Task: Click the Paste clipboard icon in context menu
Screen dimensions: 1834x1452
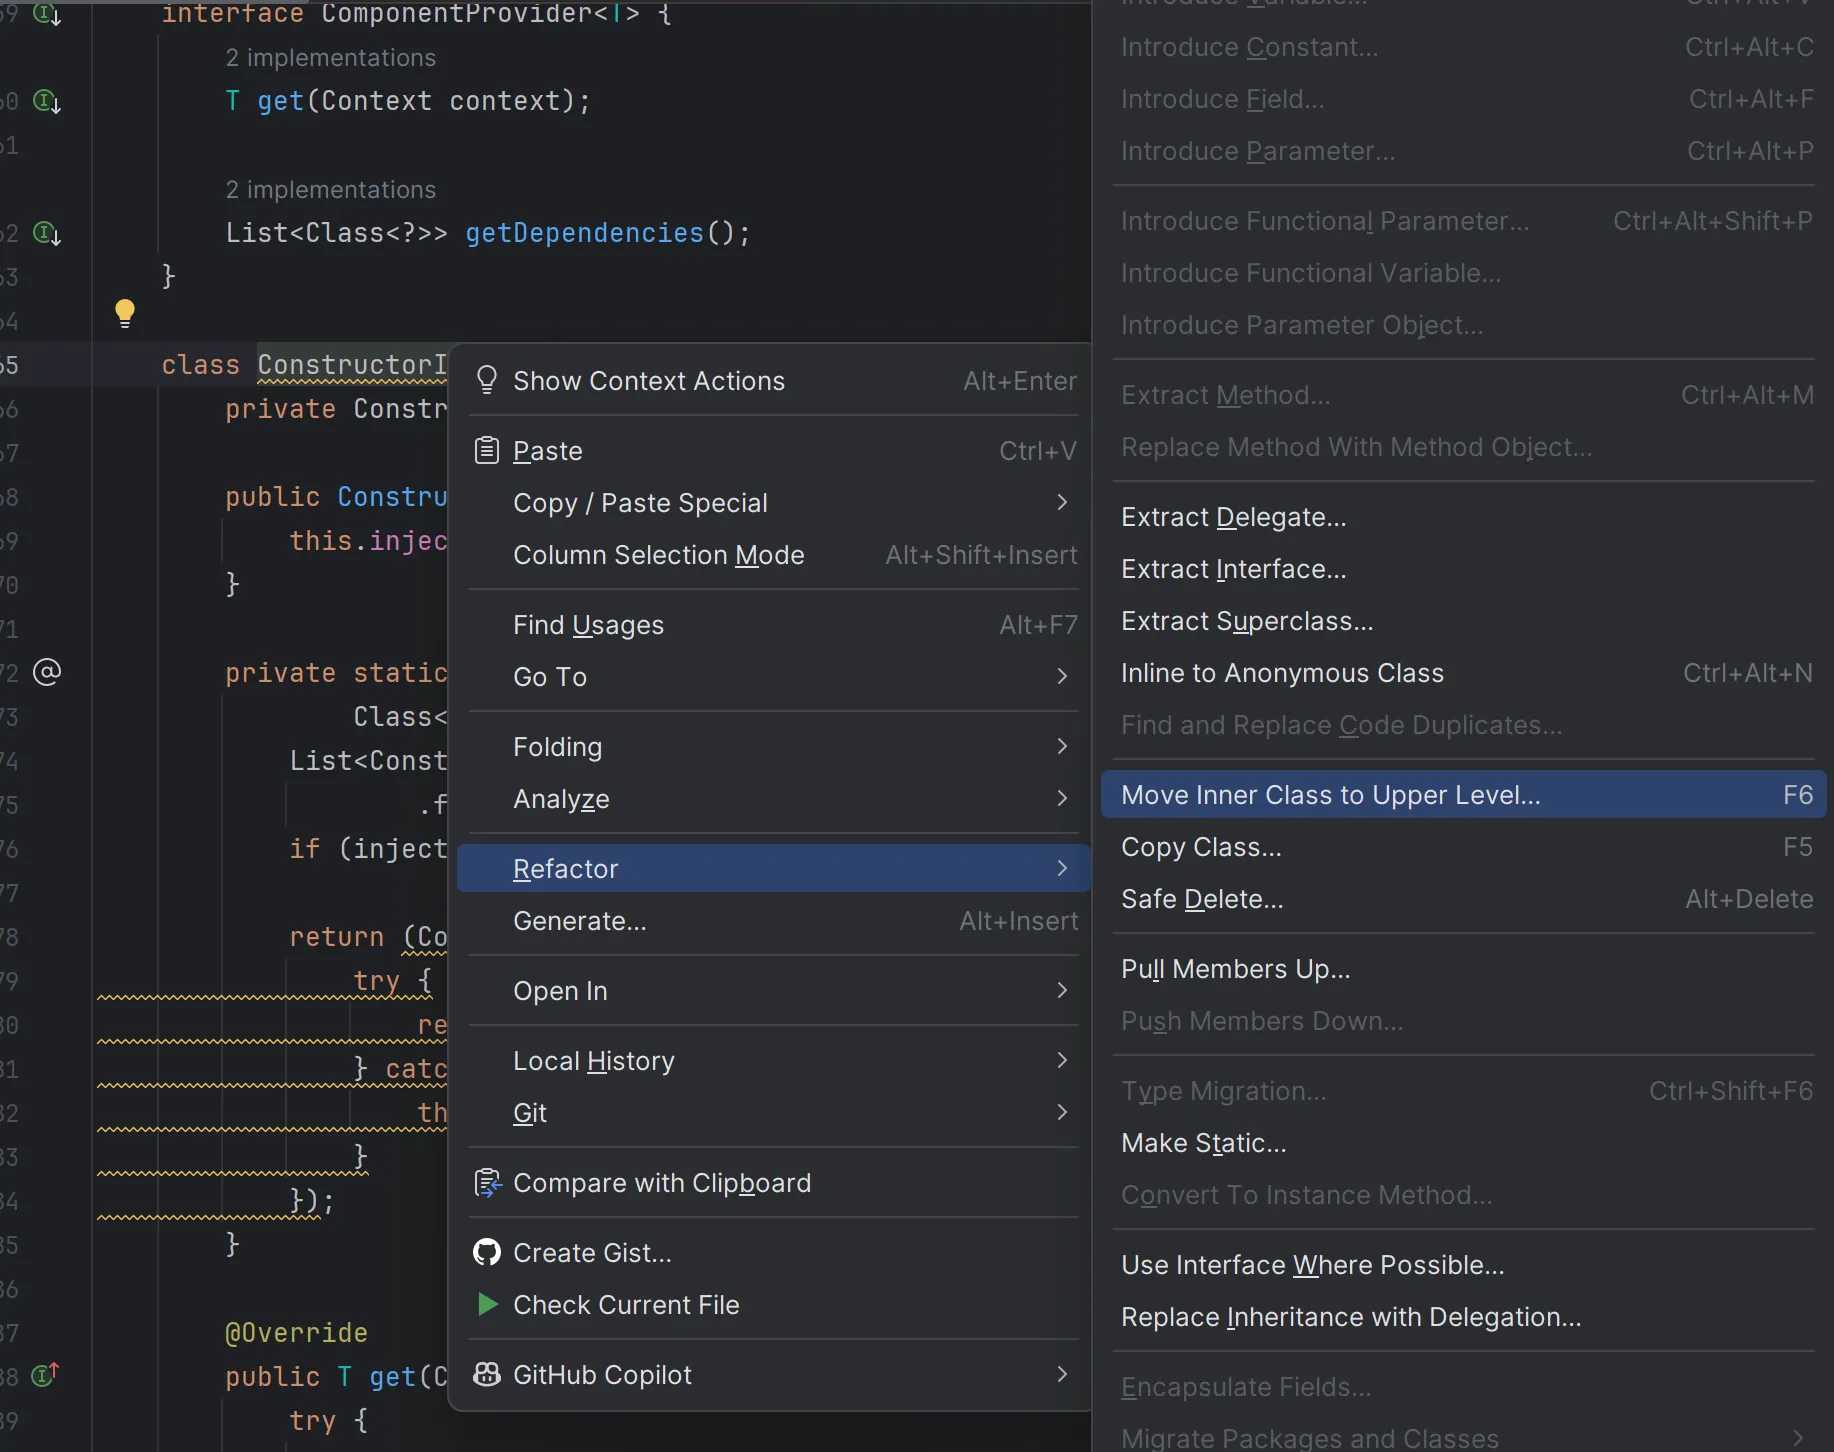Action: pyautogui.click(x=486, y=451)
